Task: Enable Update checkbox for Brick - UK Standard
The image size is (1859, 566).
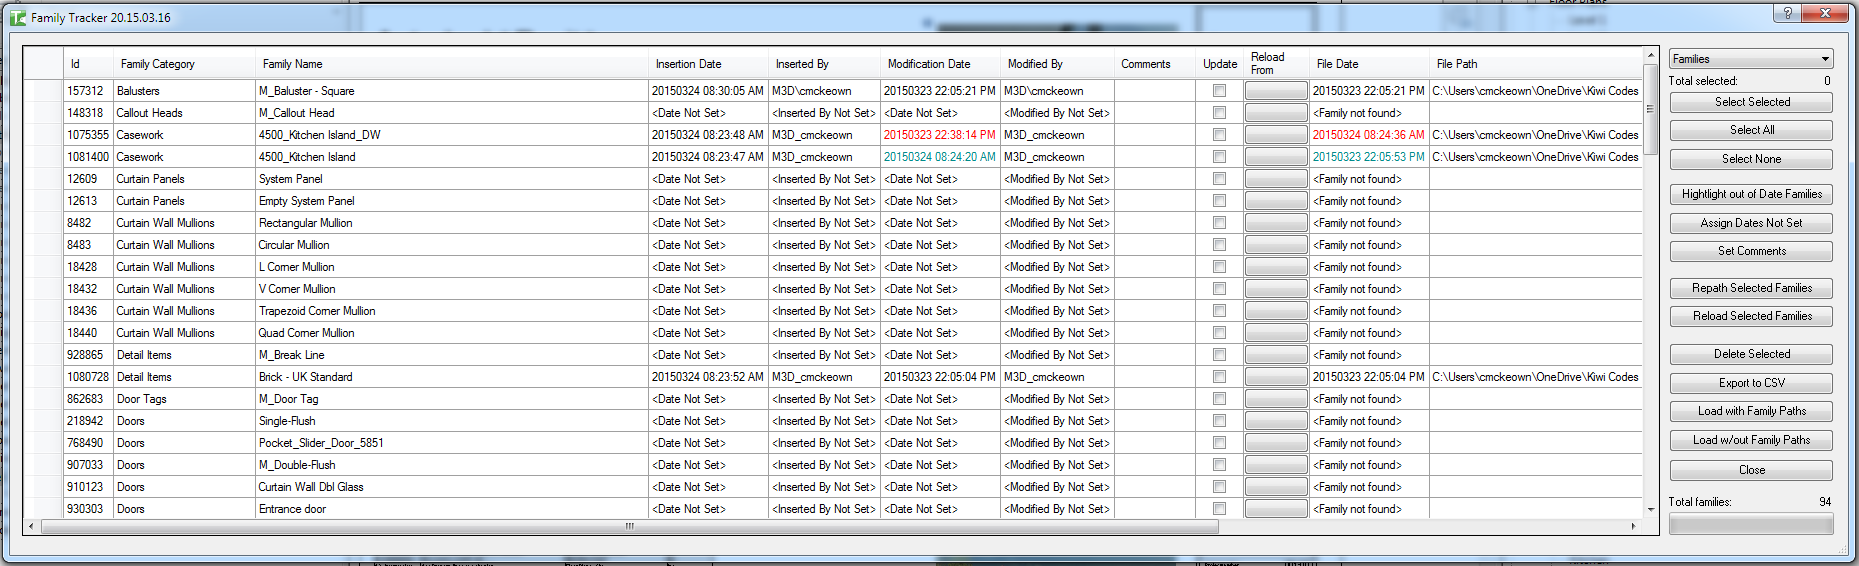Action: [1219, 377]
